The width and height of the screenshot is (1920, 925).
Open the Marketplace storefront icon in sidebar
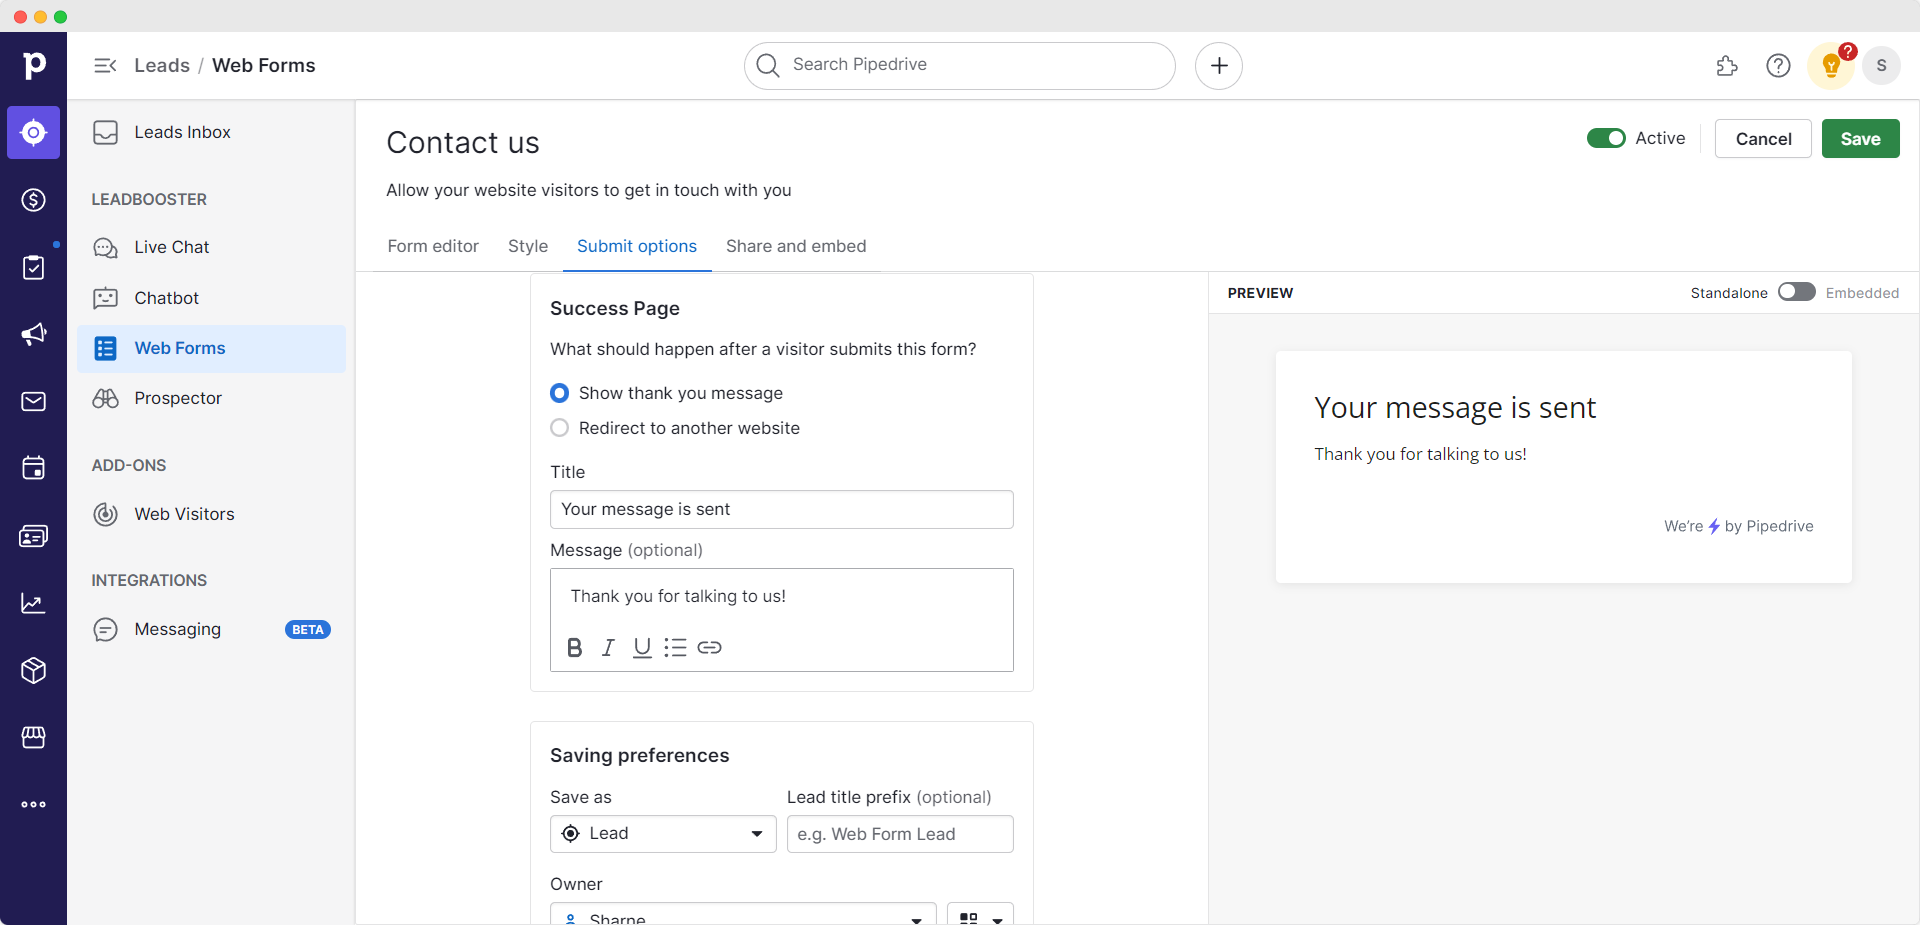tap(33, 738)
